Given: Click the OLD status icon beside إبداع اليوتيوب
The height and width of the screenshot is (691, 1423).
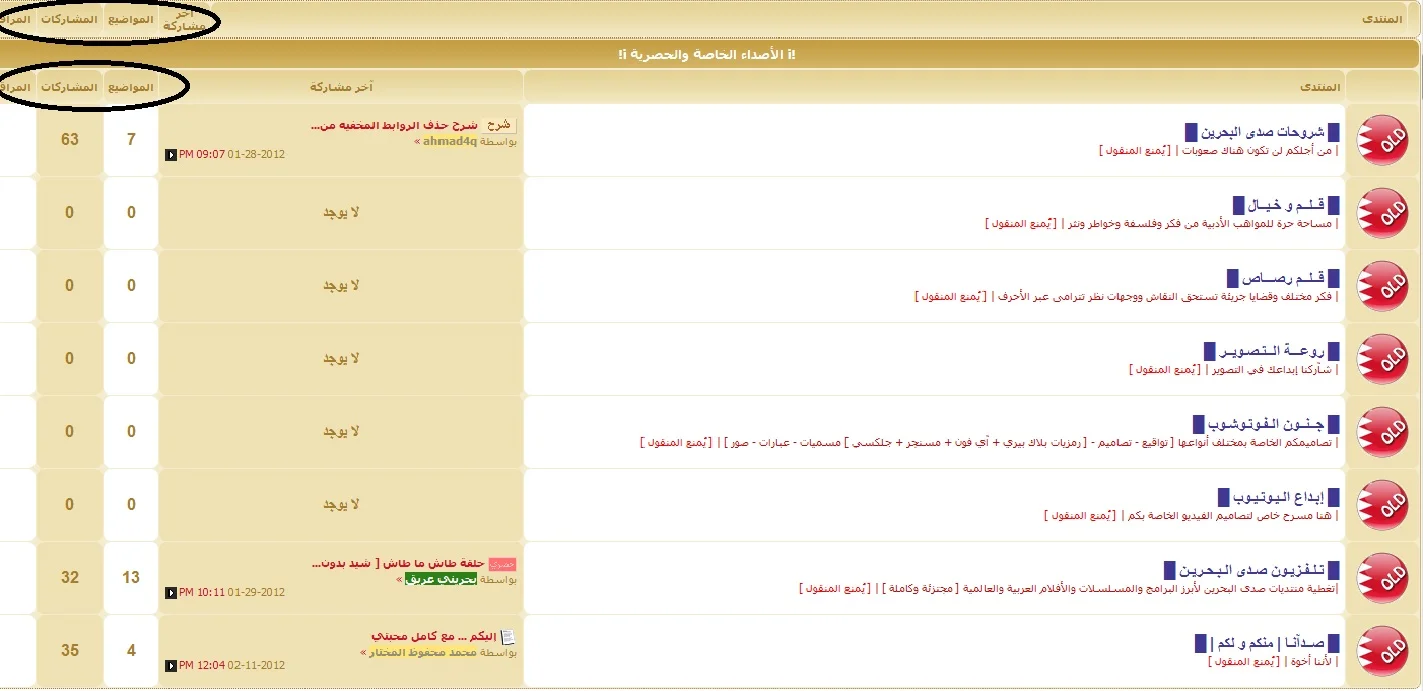Looking at the screenshot, I should click(1382, 505).
